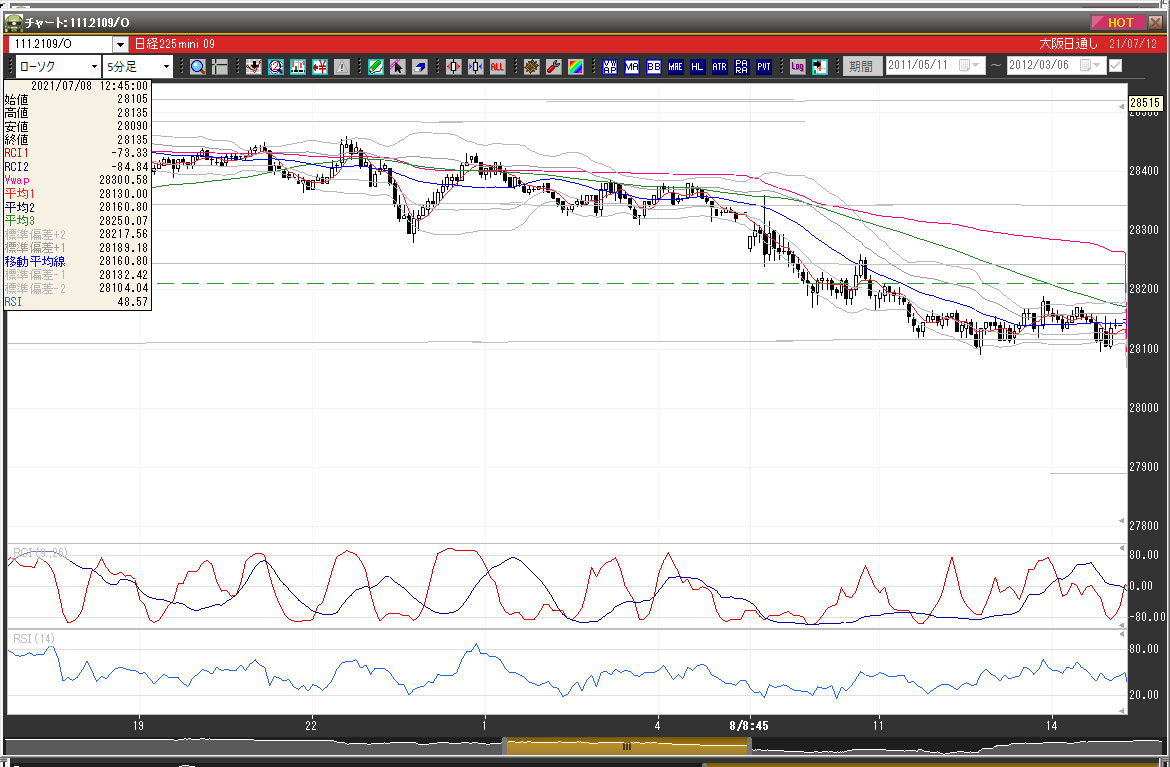Click the RCI2 value row in data panel
Image resolution: width=1170 pixels, height=767 pixels.
click(76, 166)
